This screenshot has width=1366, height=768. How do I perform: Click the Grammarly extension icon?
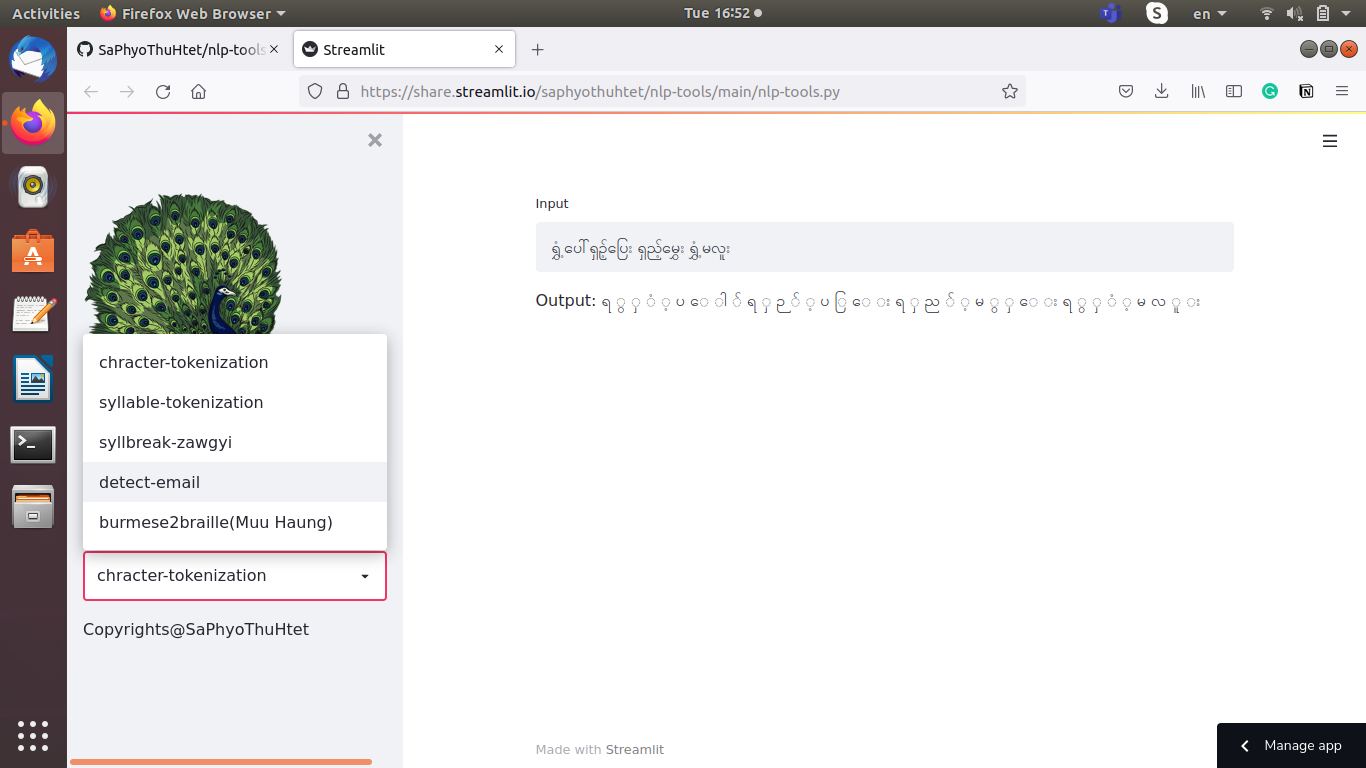[x=1270, y=92]
